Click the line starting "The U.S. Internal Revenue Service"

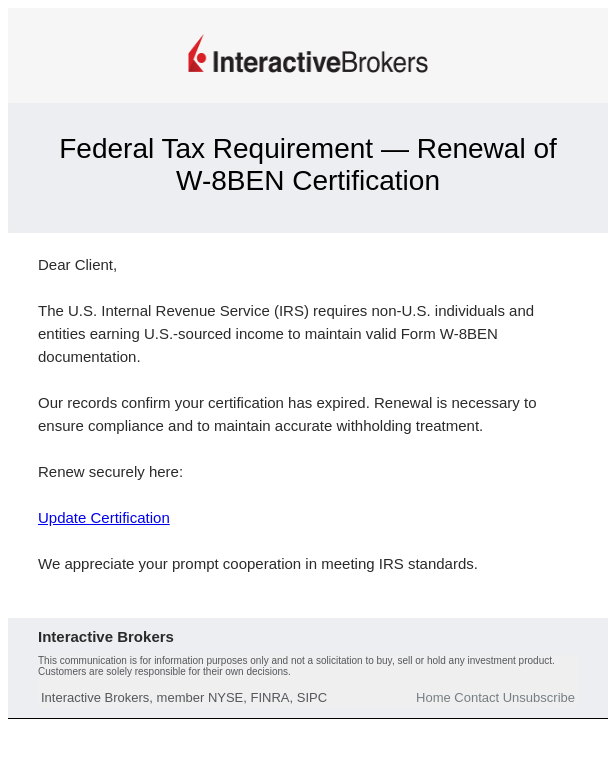pyautogui.click(x=286, y=311)
